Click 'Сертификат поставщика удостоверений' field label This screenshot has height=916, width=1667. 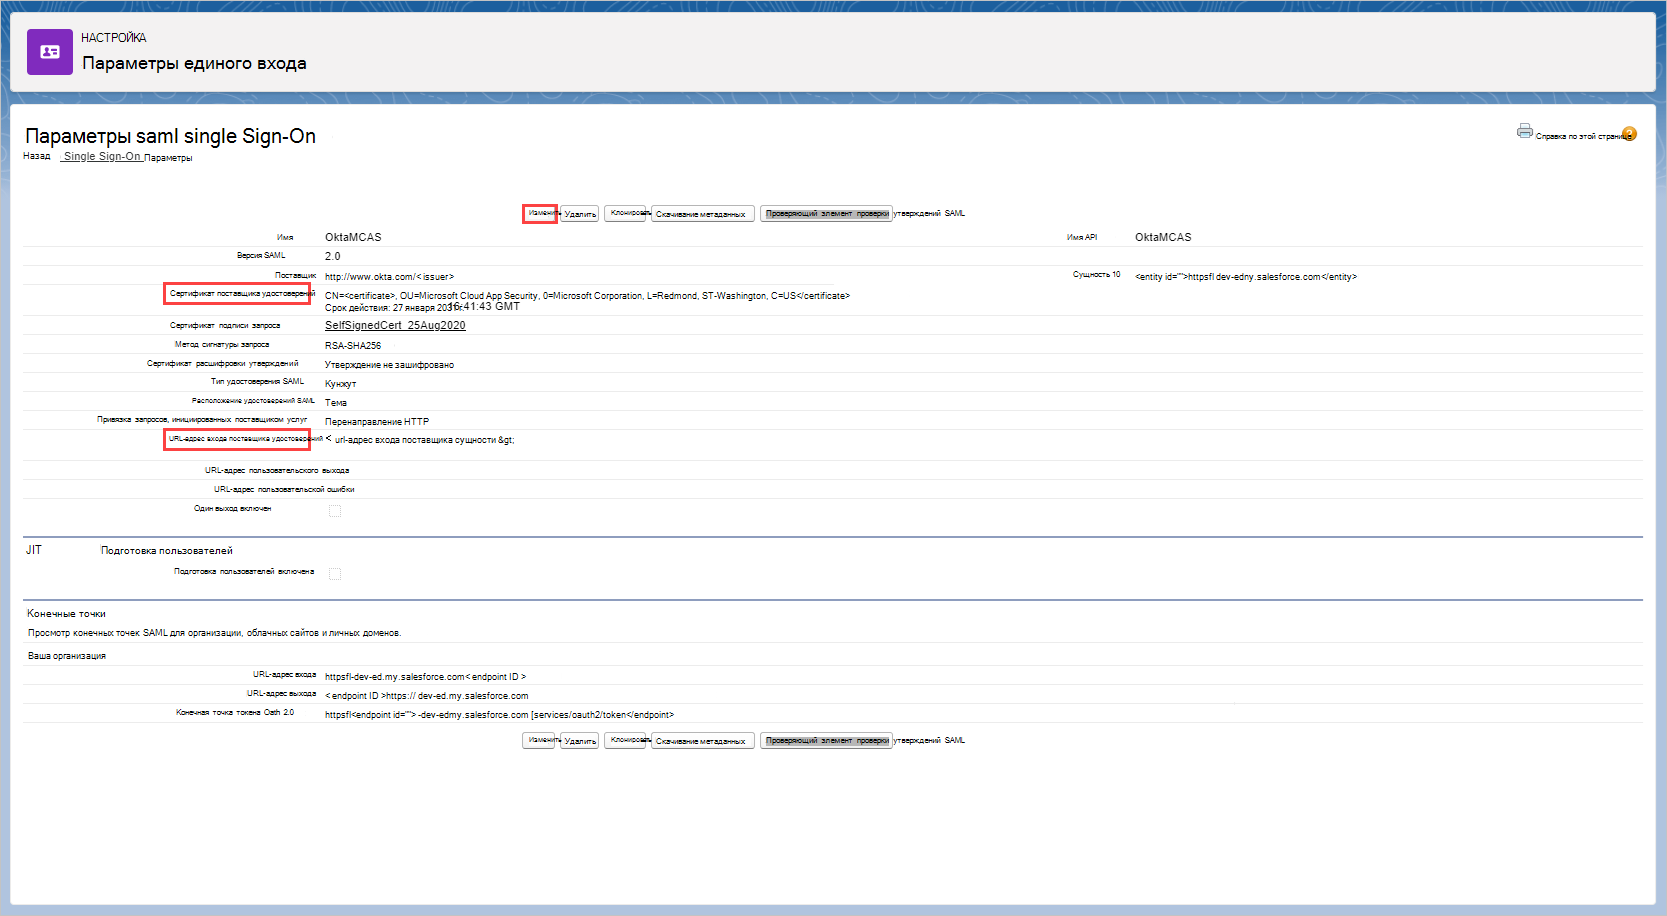pyautogui.click(x=241, y=294)
